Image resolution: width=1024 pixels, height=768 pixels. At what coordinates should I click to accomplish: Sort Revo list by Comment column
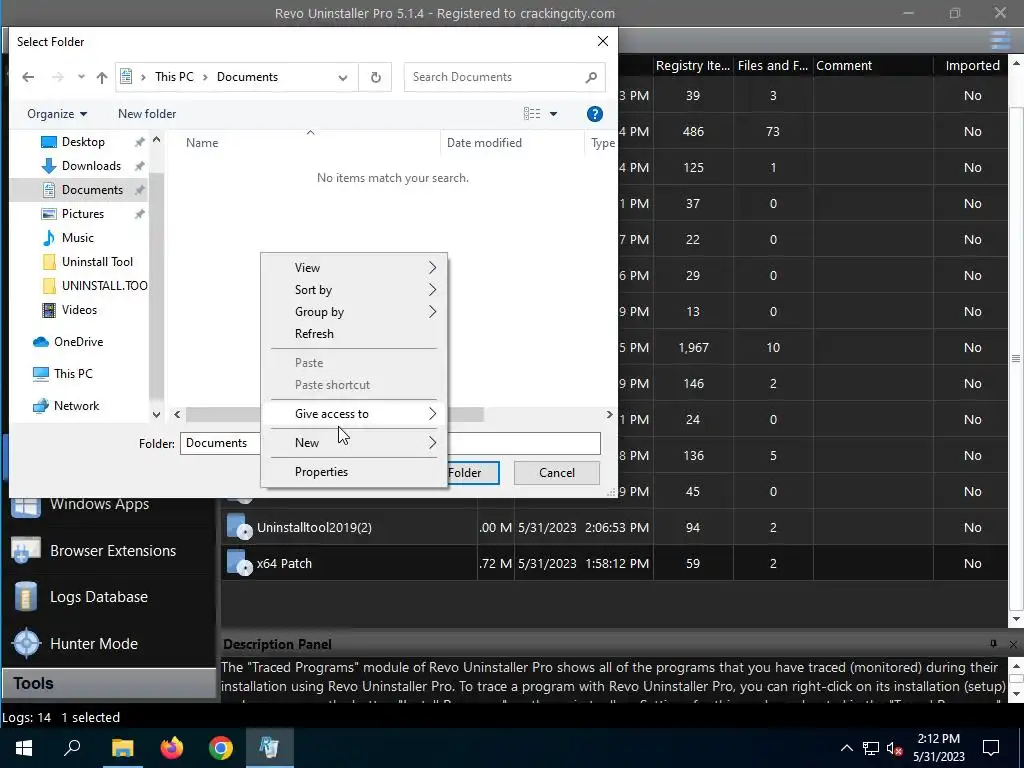(x=874, y=65)
